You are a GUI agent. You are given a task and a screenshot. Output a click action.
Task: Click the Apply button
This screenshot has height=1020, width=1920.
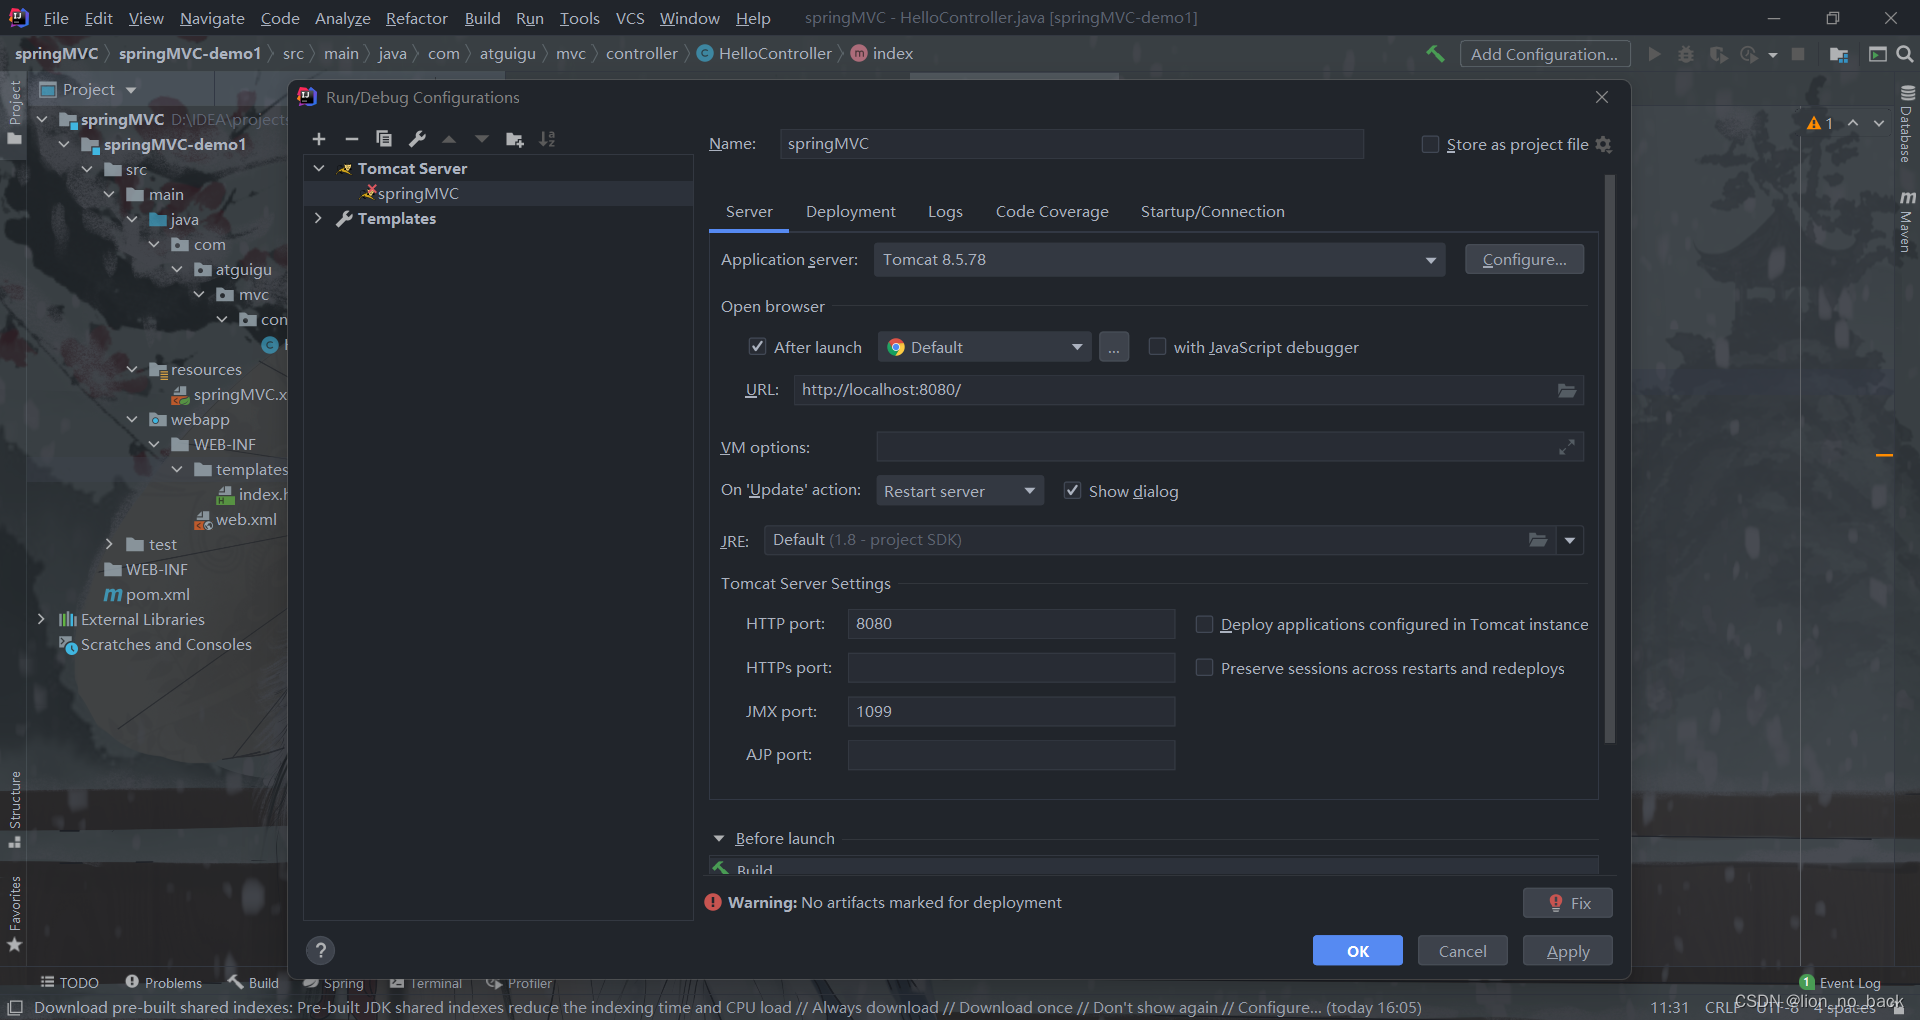click(1567, 951)
